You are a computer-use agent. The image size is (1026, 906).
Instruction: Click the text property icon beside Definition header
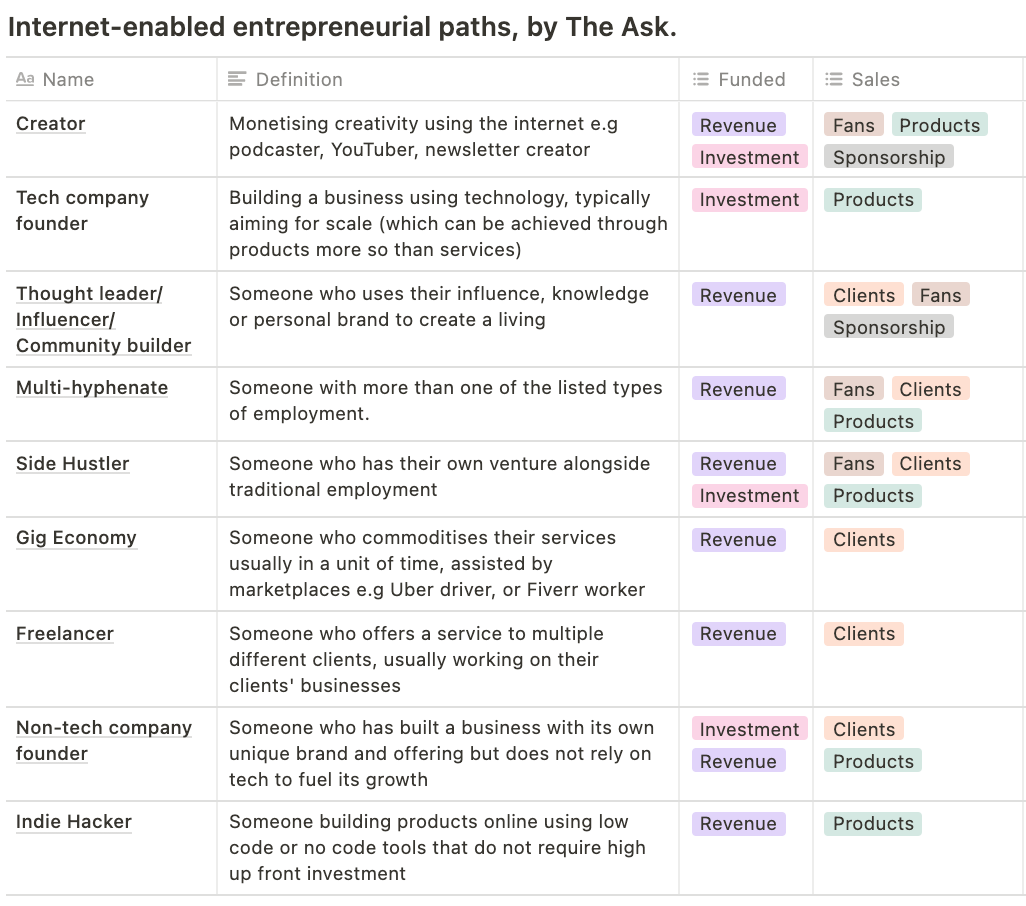237,79
